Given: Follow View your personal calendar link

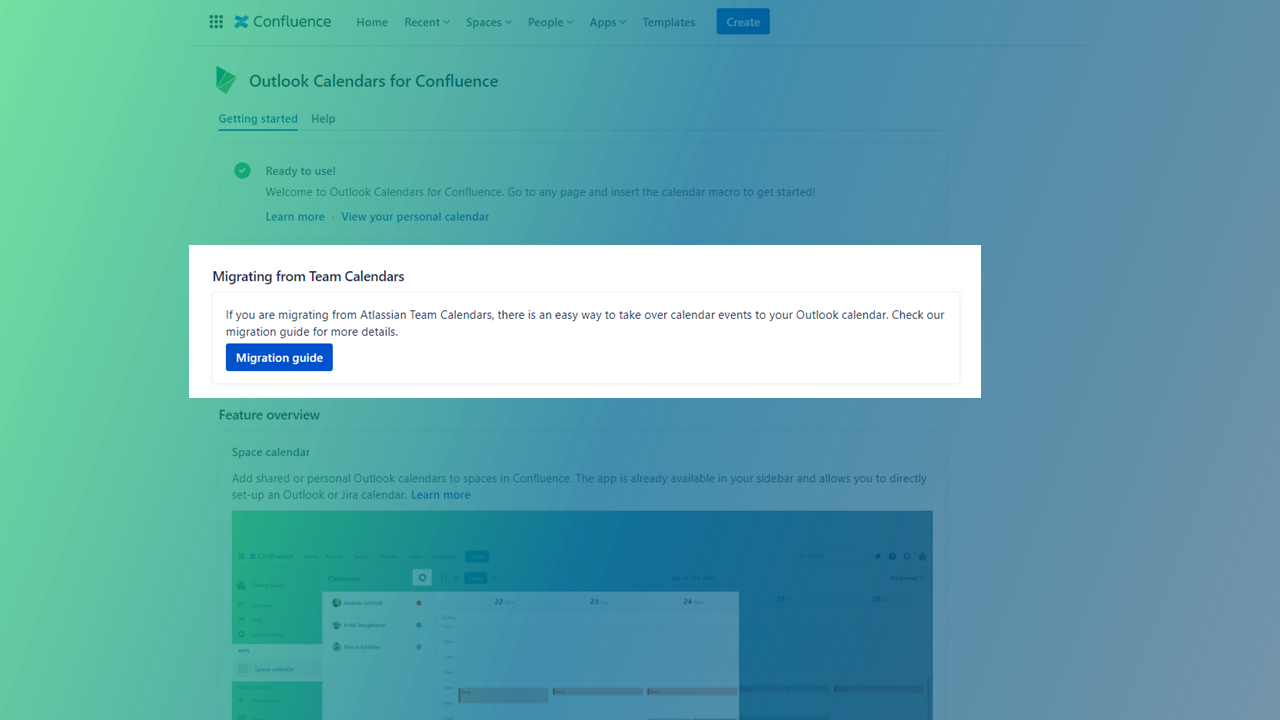Looking at the screenshot, I should (415, 217).
